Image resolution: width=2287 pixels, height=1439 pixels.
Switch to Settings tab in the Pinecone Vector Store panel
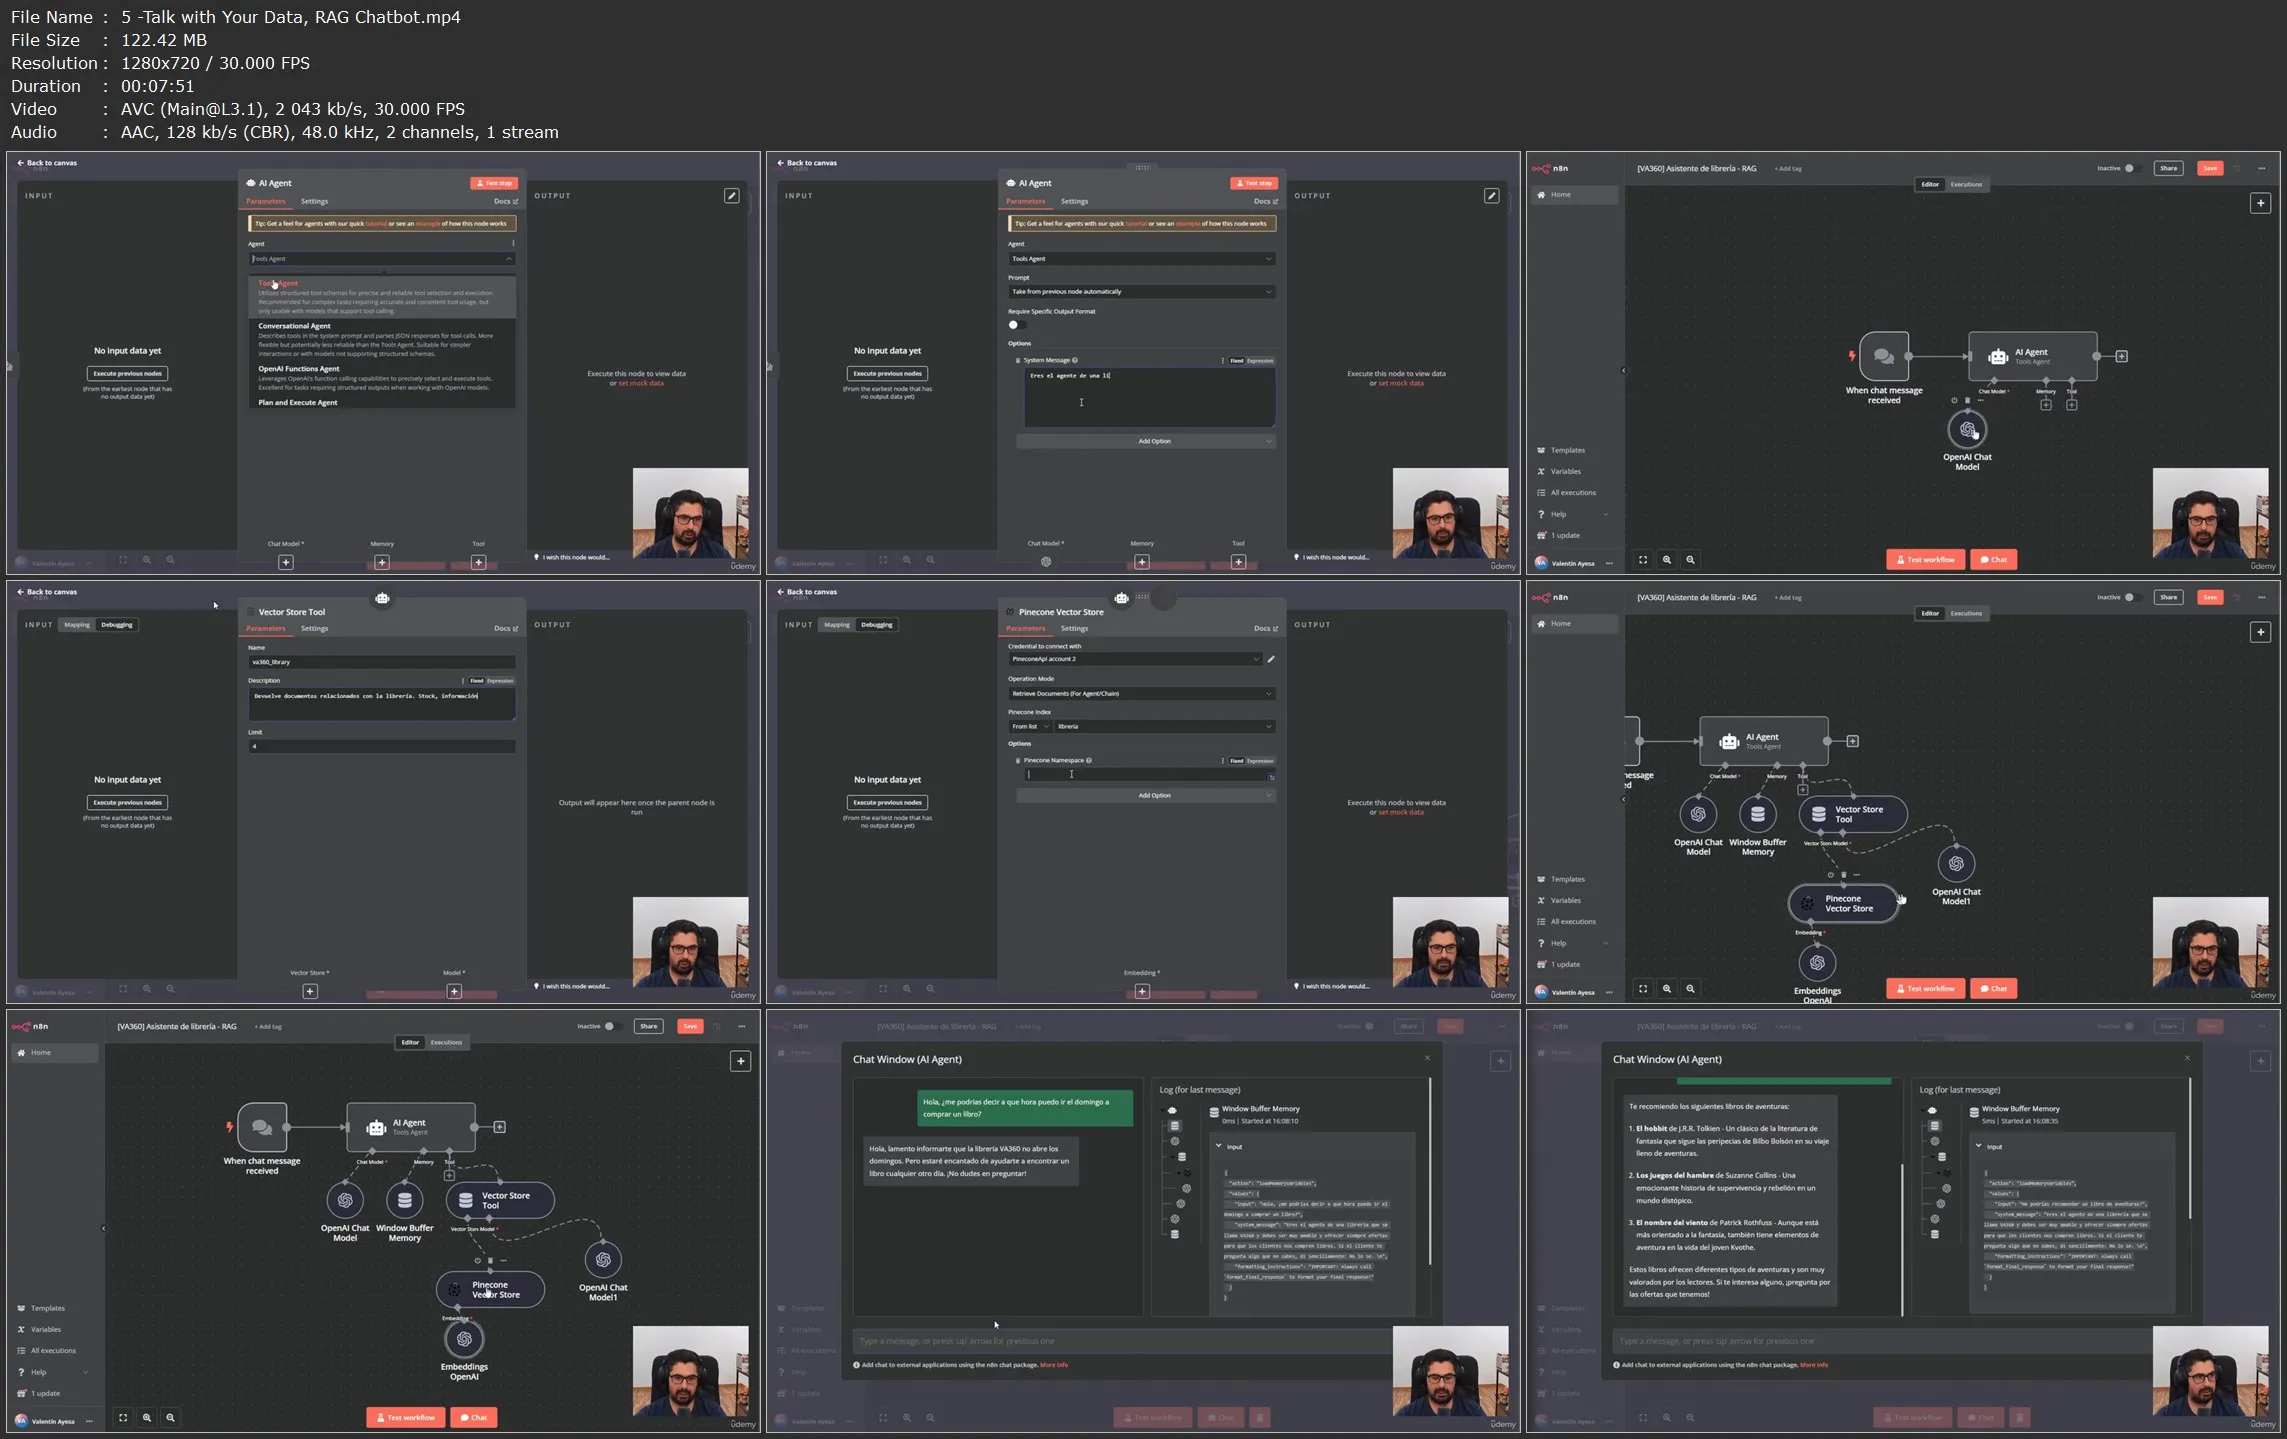tap(1074, 628)
